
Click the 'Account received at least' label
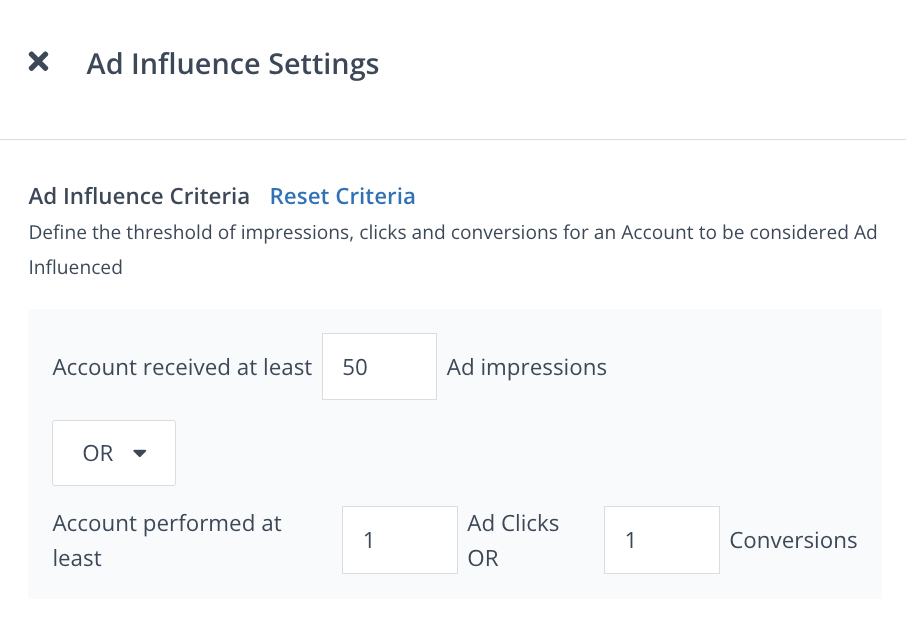(x=182, y=367)
